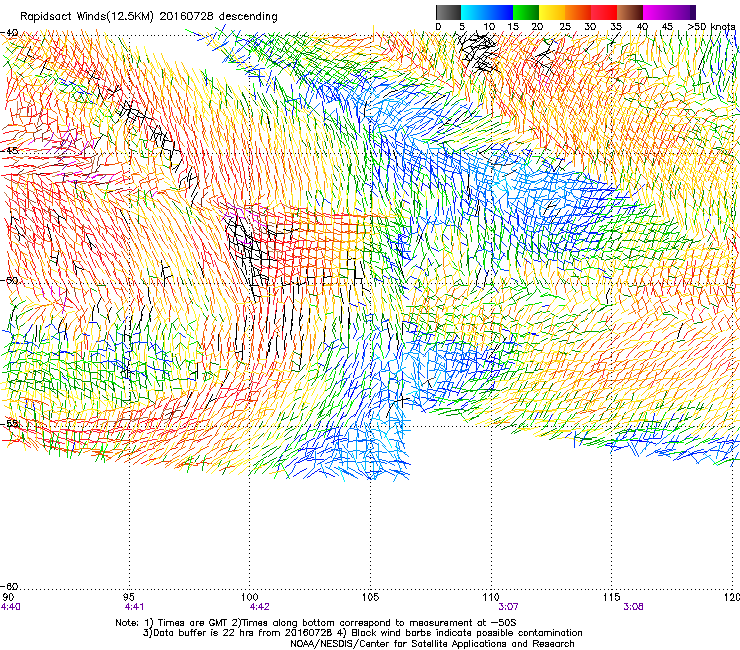Click the 'Times are GMT' note line
The width and height of the screenshot is (740, 650).
(315, 623)
